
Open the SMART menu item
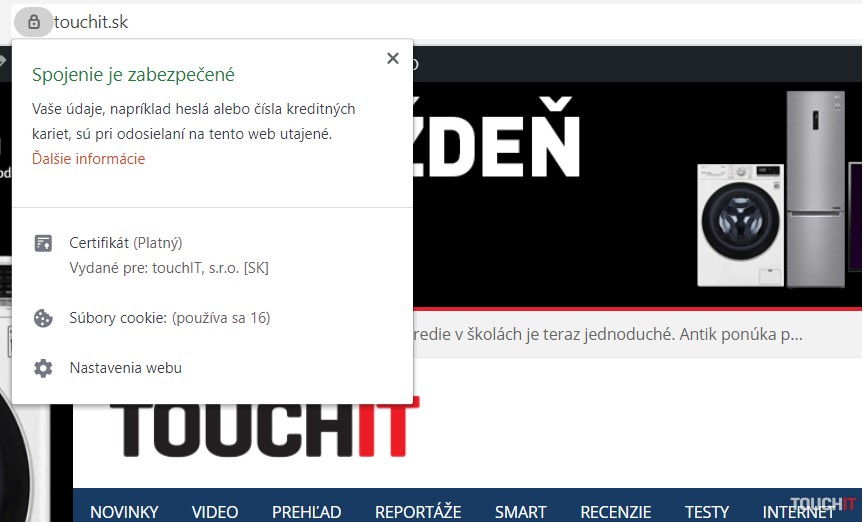520,512
